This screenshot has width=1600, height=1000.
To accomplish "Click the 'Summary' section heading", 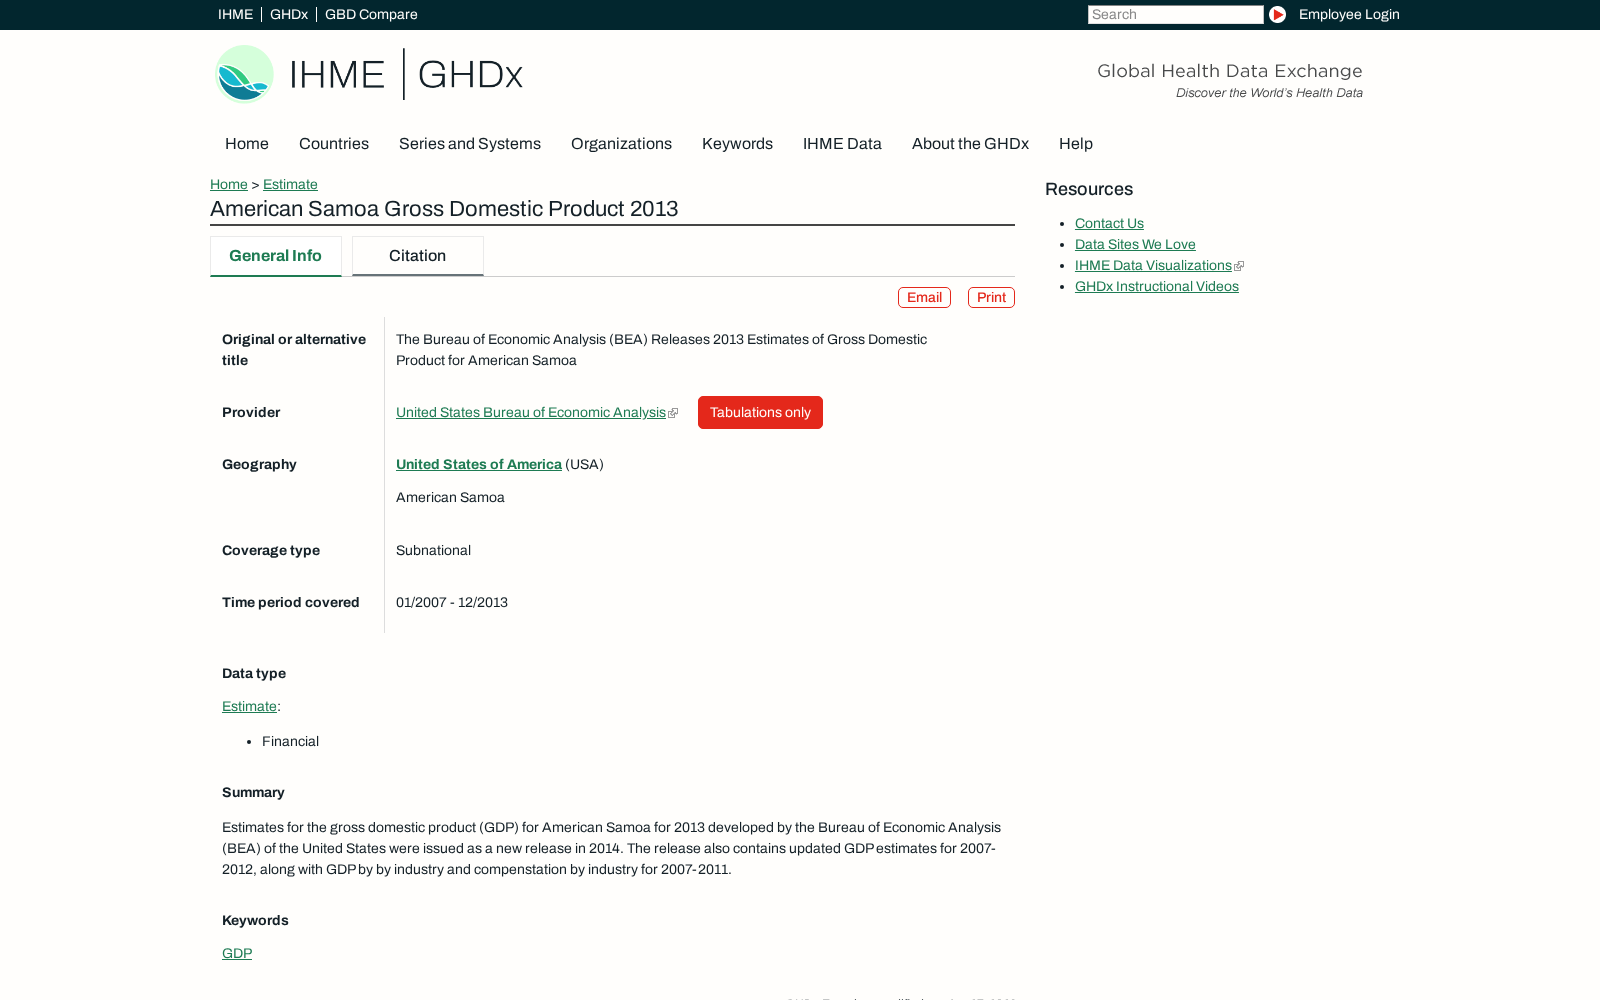I will coord(253,792).
